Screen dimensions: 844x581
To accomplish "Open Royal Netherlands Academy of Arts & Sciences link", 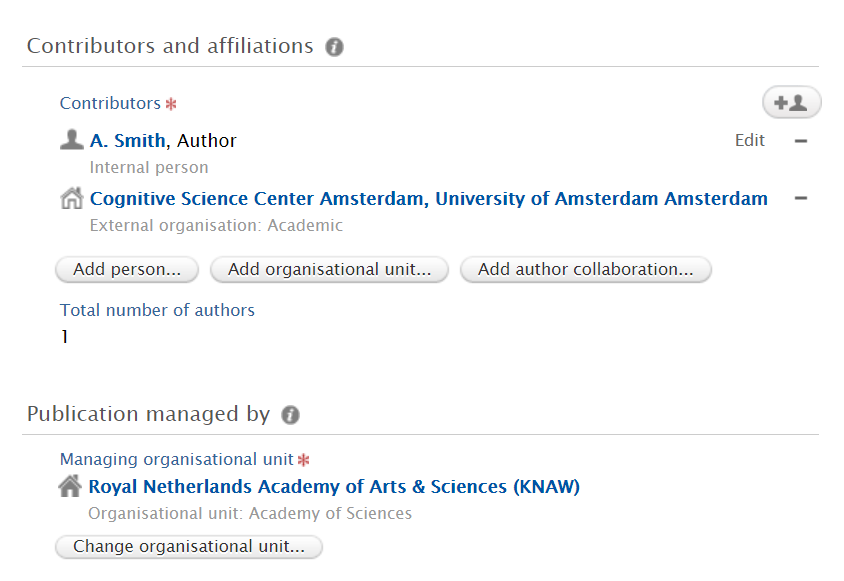I will pos(334,487).
